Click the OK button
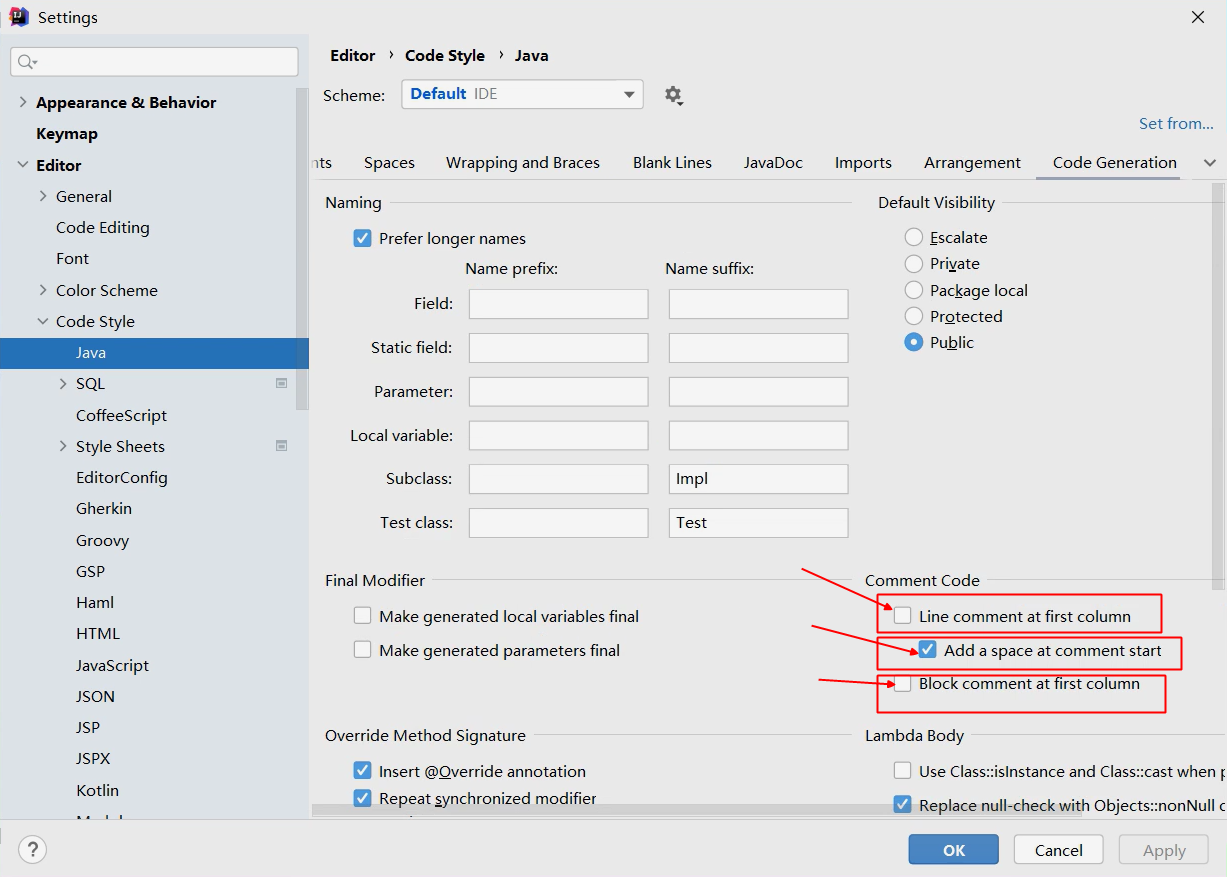The width and height of the screenshot is (1227, 877). pos(954,850)
